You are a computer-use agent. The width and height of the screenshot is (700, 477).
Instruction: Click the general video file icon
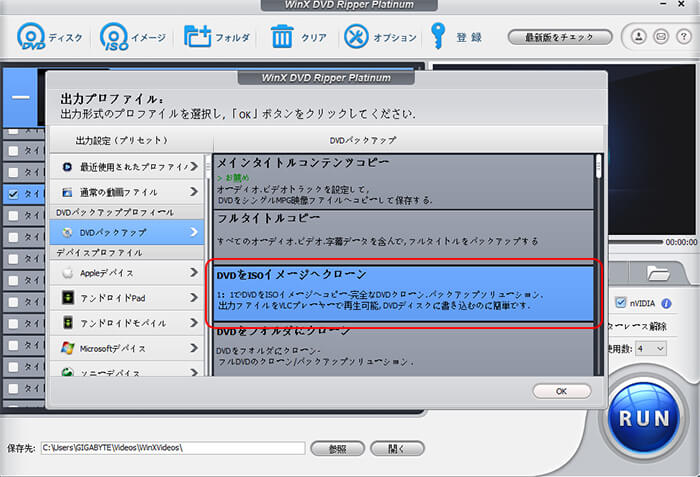[x=67, y=192]
